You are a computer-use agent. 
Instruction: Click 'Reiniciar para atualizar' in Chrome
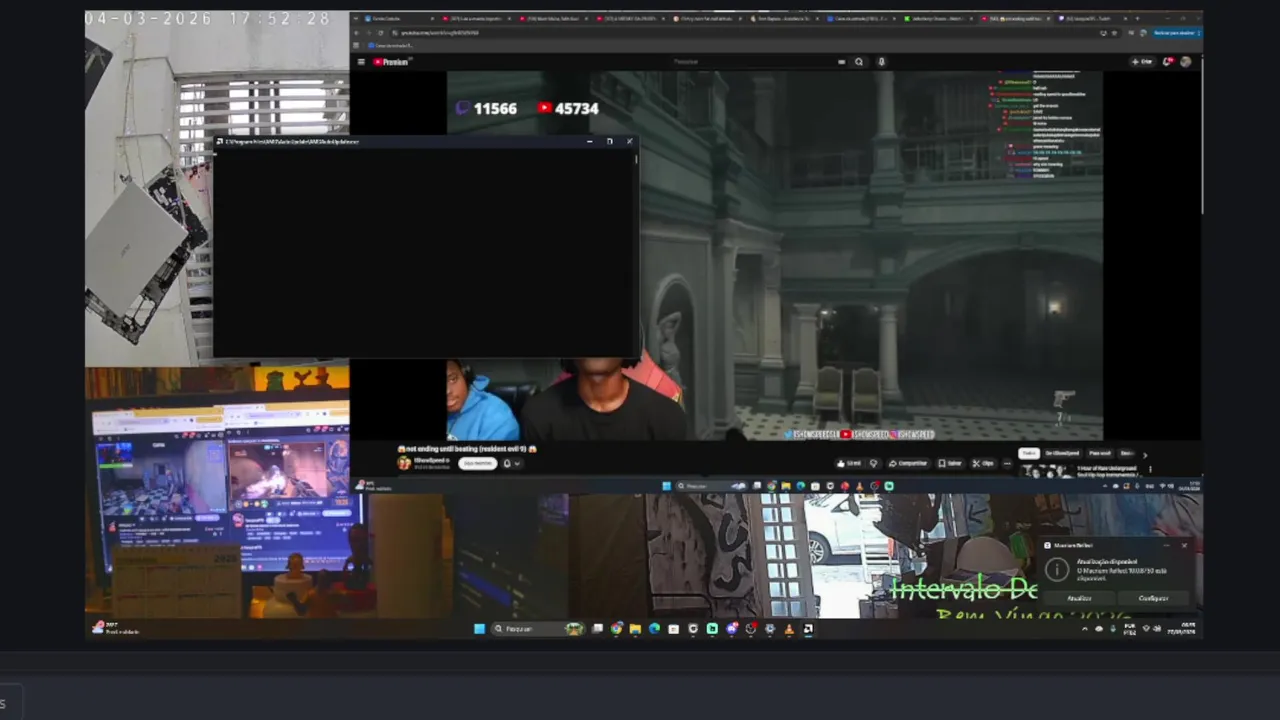[1176, 33]
